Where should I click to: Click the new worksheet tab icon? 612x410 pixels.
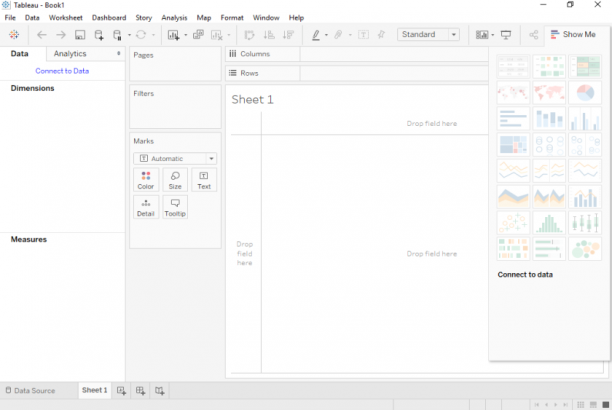point(121,390)
